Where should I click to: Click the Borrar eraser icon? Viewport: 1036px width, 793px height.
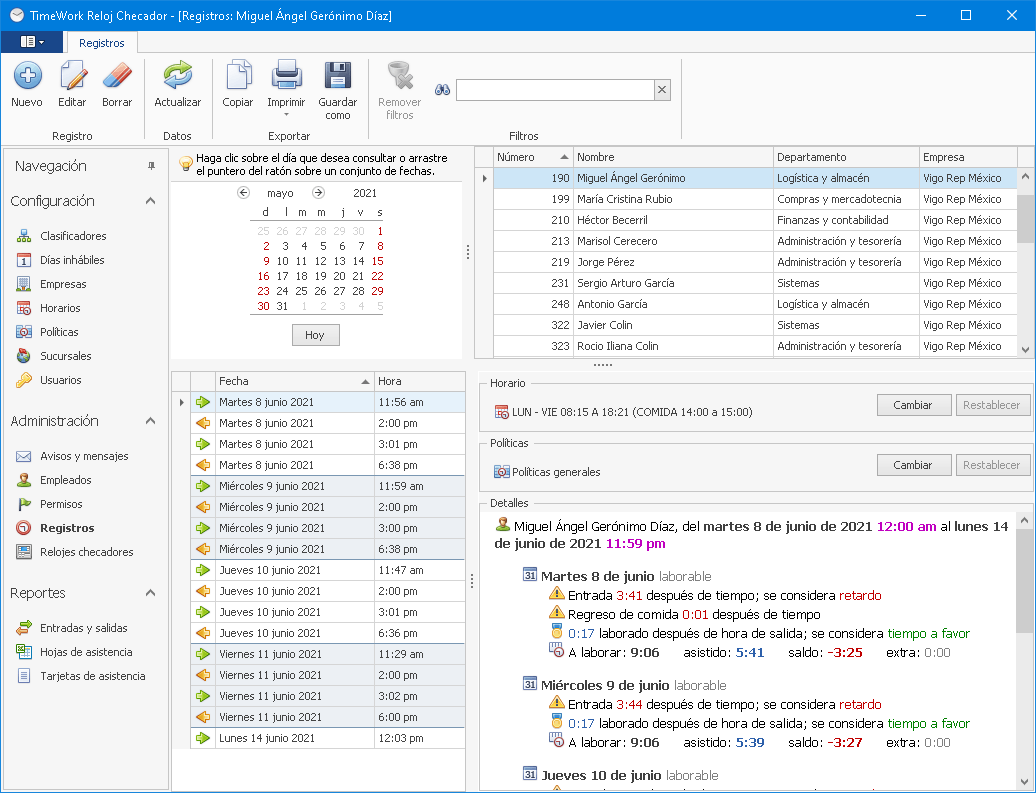(x=117, y=77)
